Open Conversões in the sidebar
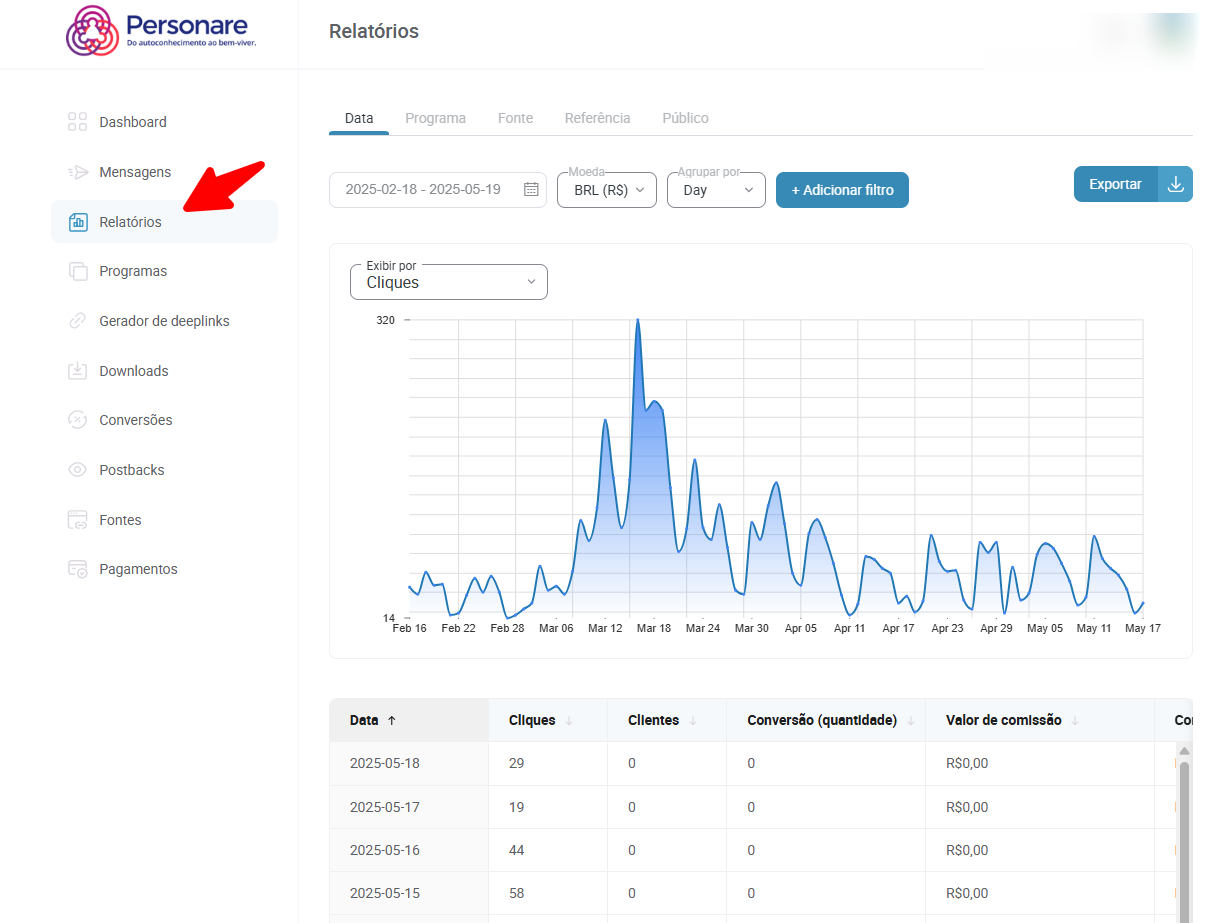The height and width of the screenshot is (923, 1224). point(135,420)
